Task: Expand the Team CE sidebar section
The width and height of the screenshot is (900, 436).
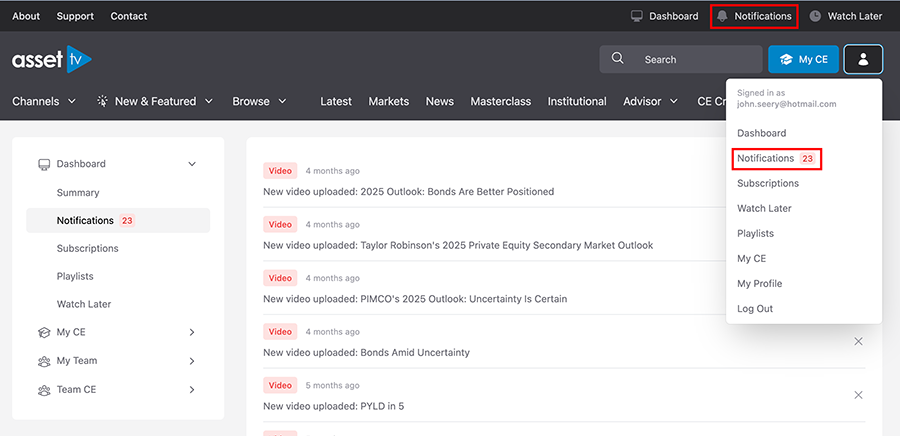Action: point(192,390)
